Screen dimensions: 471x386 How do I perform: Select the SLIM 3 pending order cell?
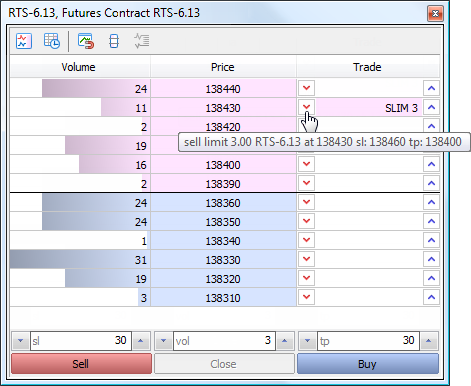pos(369,107)
